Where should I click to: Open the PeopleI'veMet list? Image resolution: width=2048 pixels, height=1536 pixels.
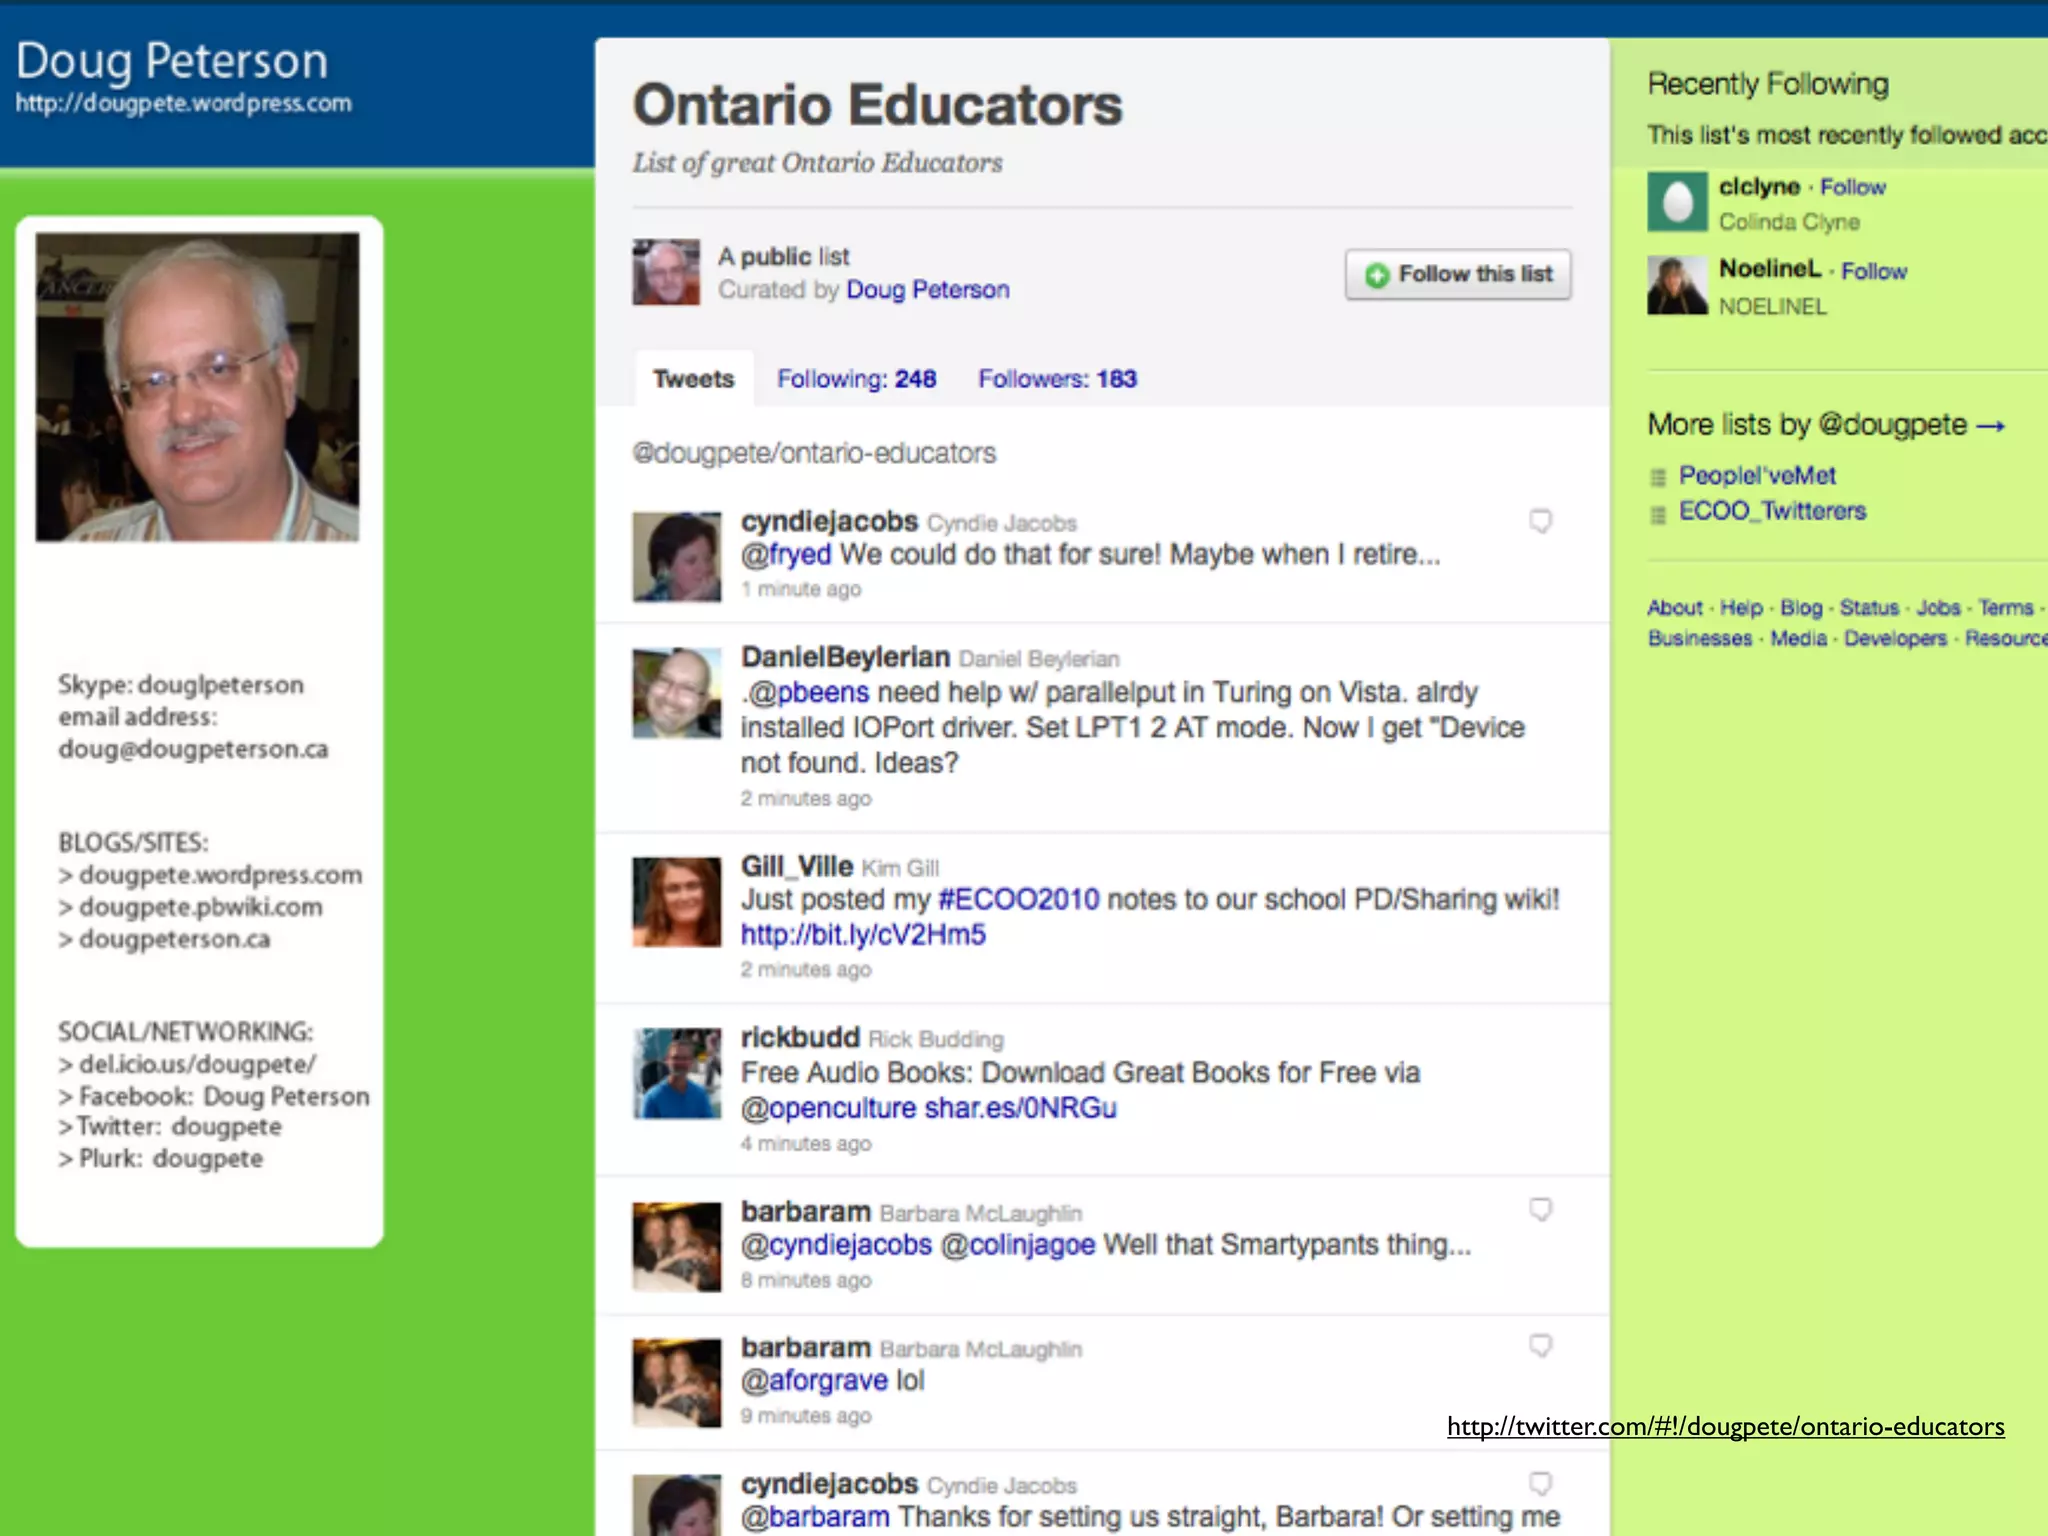click(x=1757, y=476)
